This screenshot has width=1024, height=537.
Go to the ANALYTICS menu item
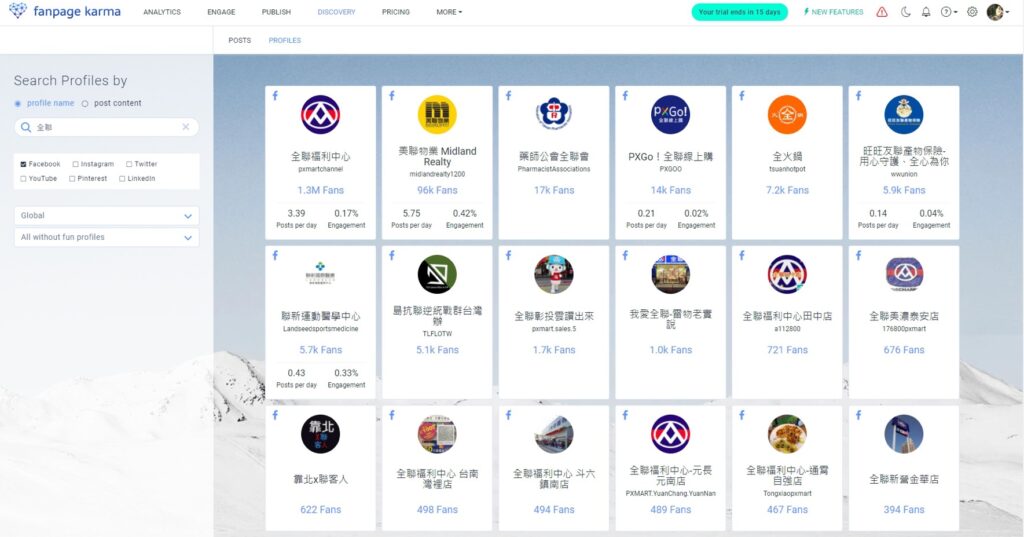click(162, 12)
